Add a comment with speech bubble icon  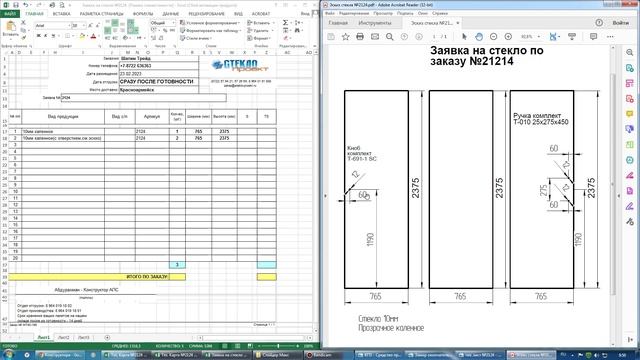[593, 37]
